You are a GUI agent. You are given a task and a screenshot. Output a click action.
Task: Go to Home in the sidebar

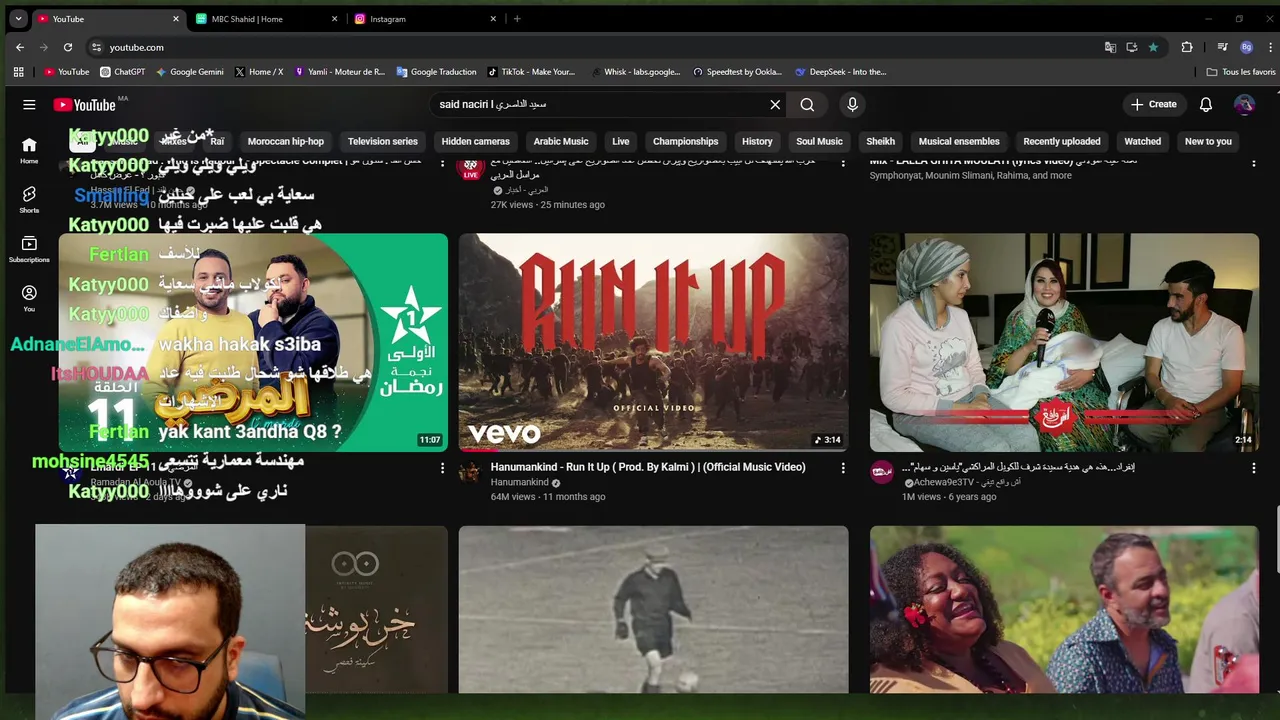tap(29, 150)
